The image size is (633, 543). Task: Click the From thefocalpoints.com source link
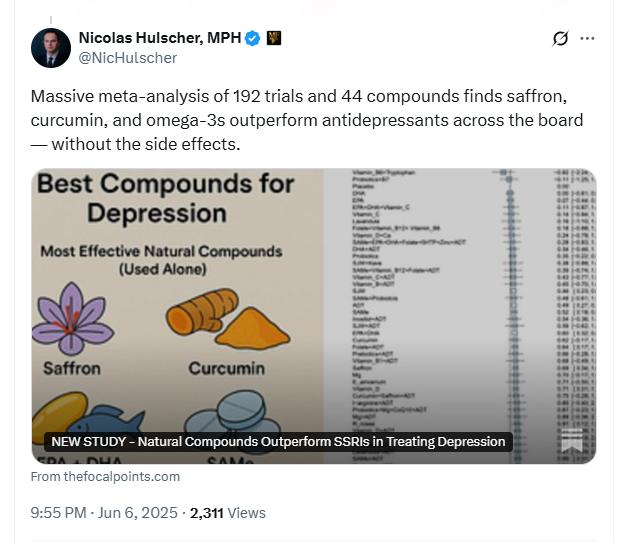tap(105, 477)
